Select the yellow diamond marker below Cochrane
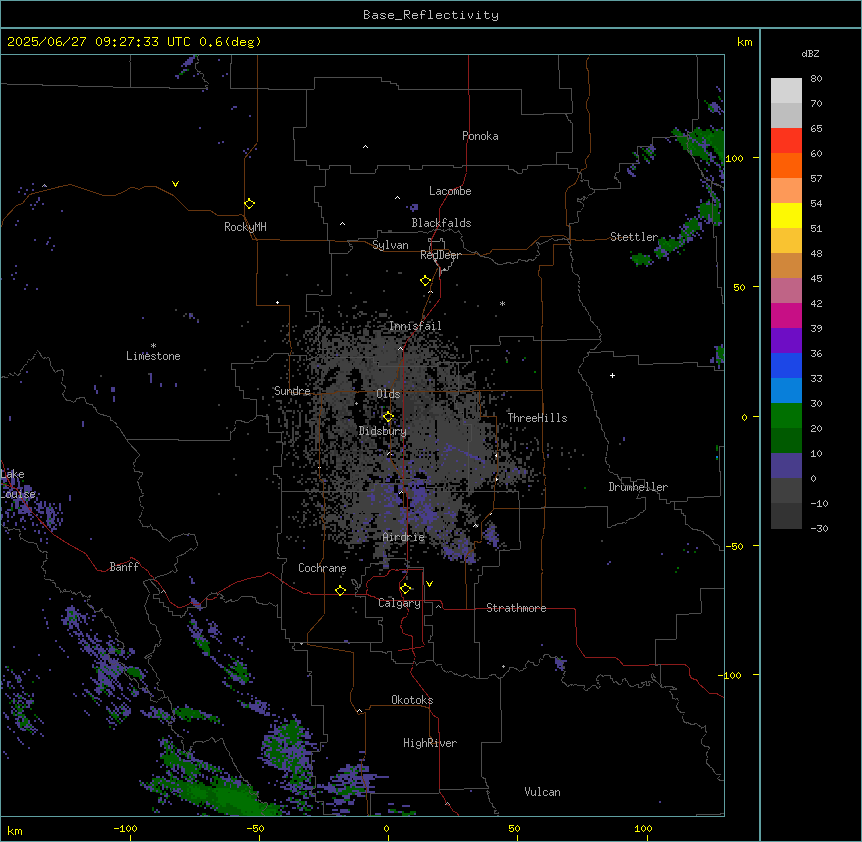 340,590
